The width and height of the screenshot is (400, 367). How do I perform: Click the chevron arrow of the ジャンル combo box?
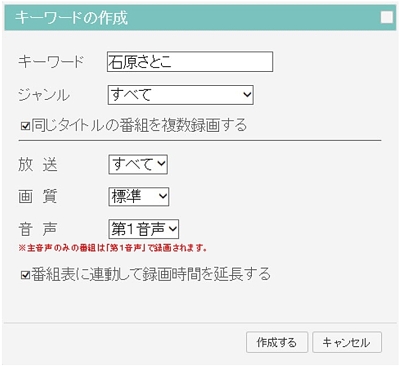tap(247, 95)
